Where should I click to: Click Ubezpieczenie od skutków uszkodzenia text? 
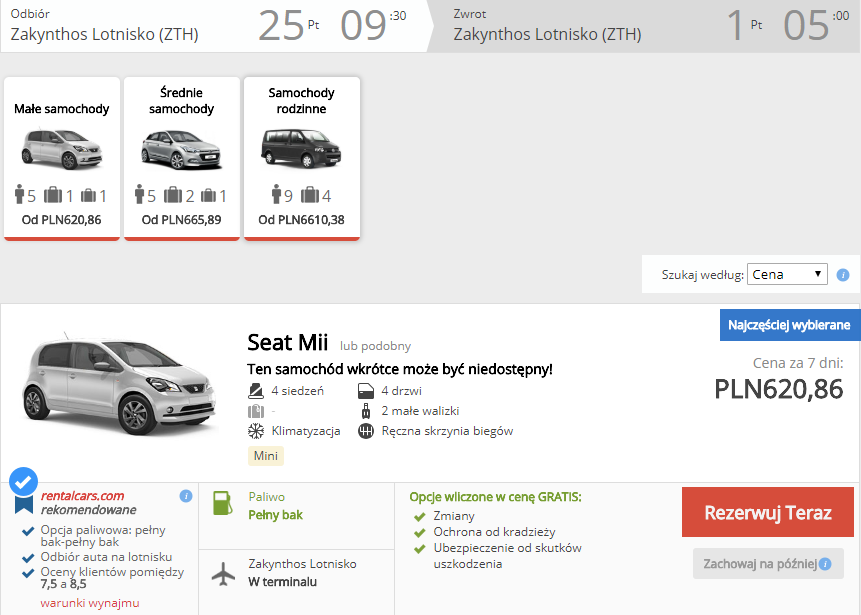click(507, 556)
